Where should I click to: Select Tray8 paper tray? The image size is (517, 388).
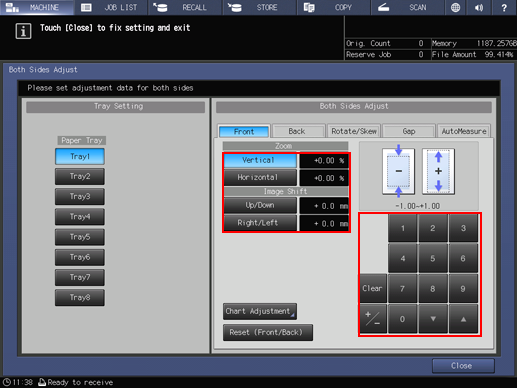click(80, 297)
